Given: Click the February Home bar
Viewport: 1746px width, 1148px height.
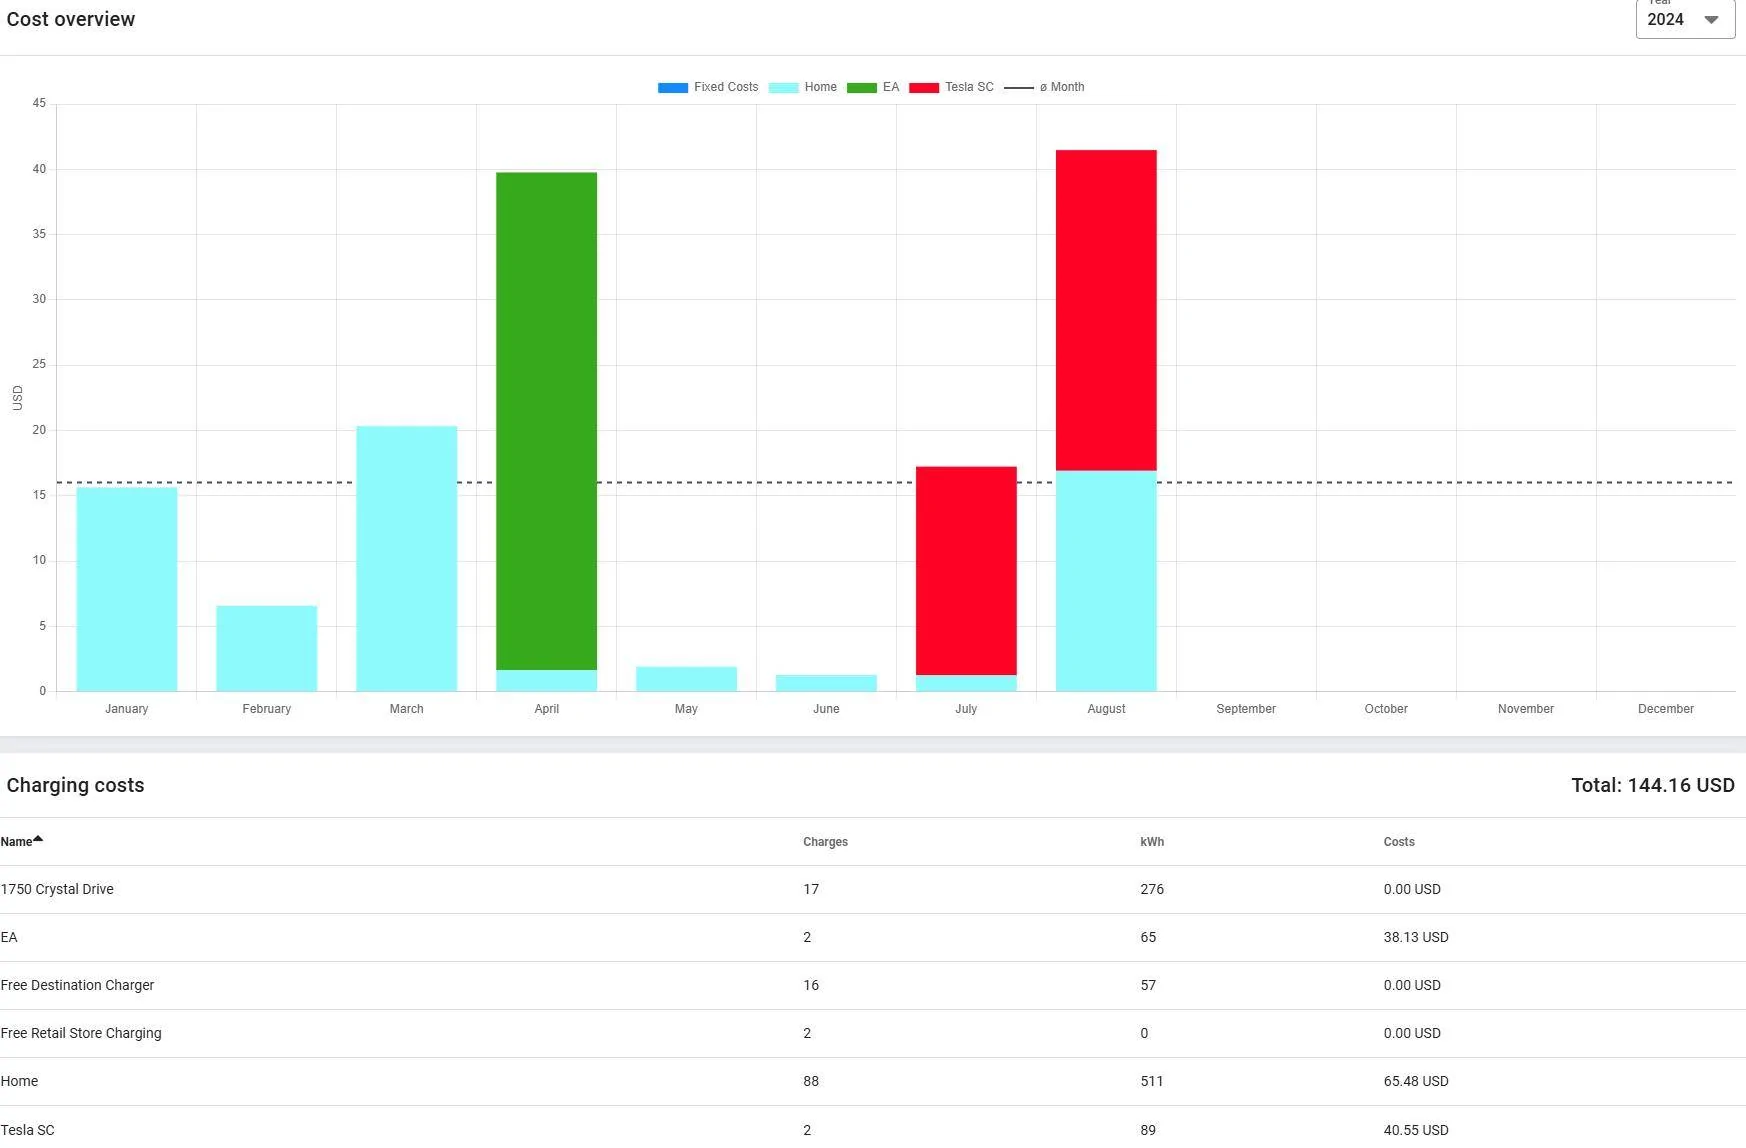Looking at the screenshot, I should [x=267, y=648].
